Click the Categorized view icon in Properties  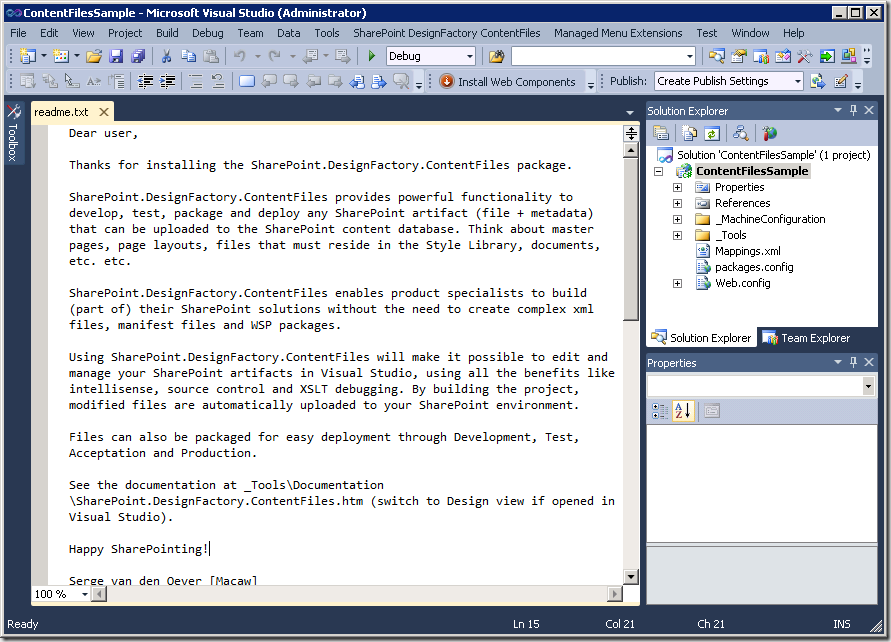click(x=660, y=411)
